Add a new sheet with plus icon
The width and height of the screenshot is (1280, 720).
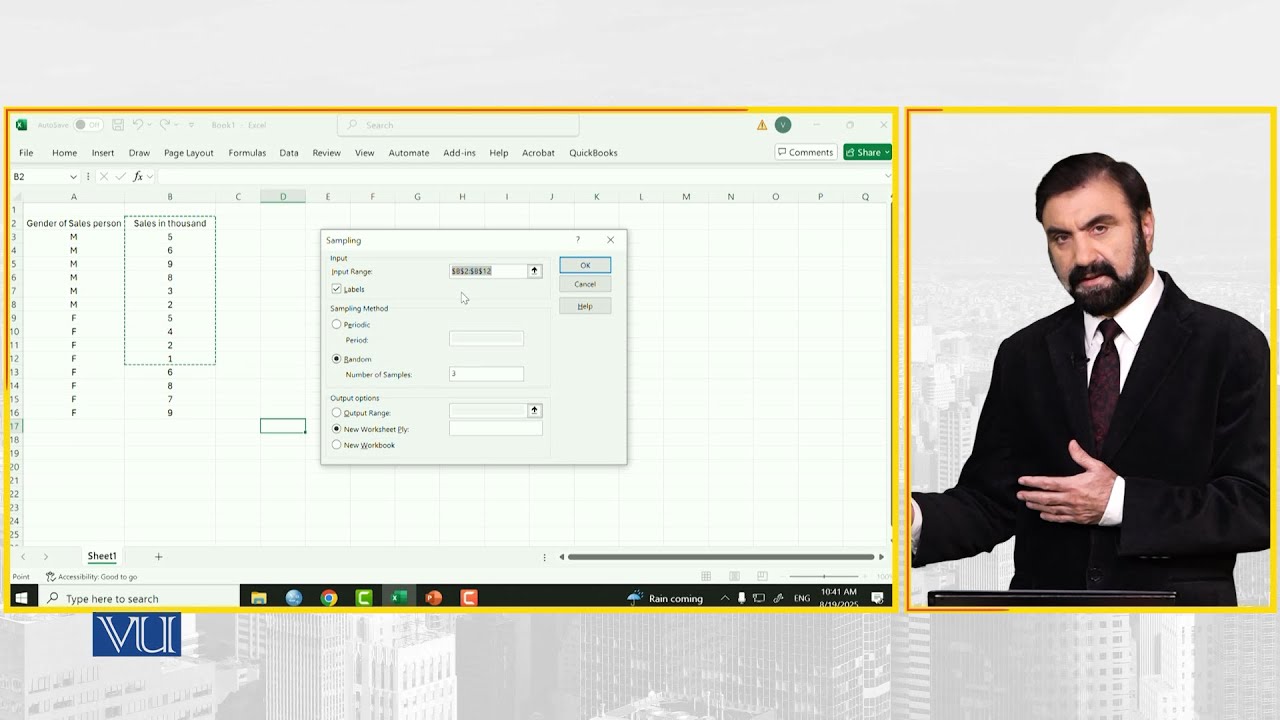pyautogui.click(x=158, y=557)
